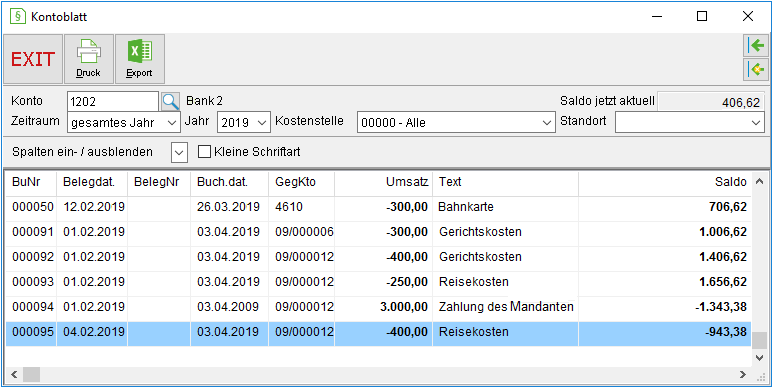Click the upper green left-arrow icon

pyautogui.click(x=756, y=46)
